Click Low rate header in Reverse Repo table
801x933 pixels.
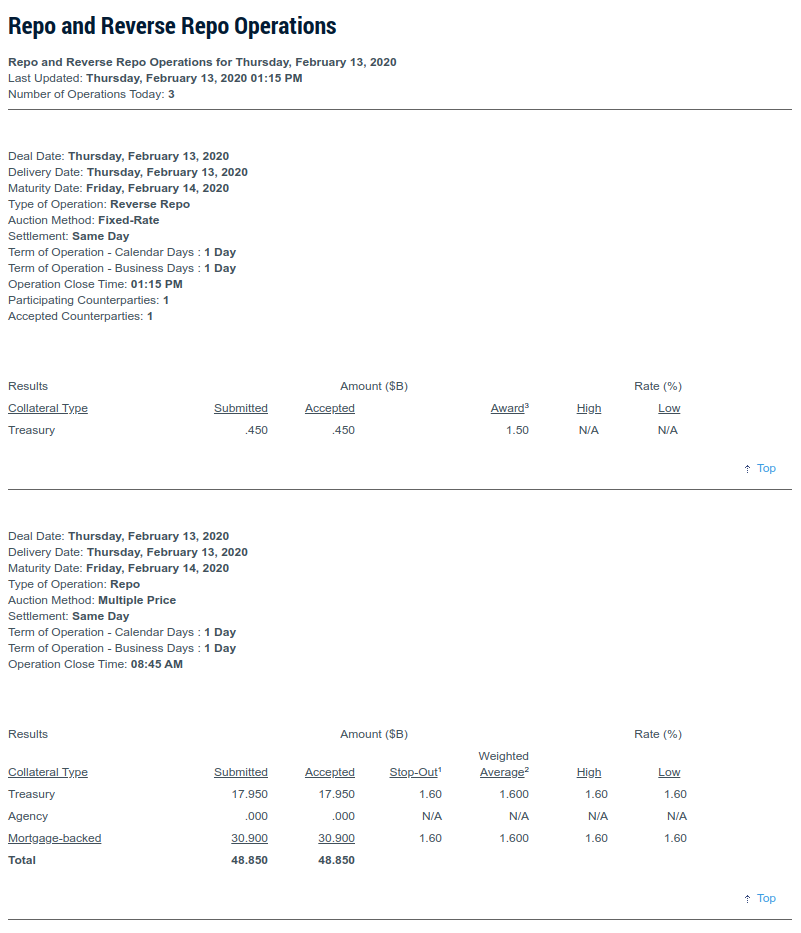(669, 408)
